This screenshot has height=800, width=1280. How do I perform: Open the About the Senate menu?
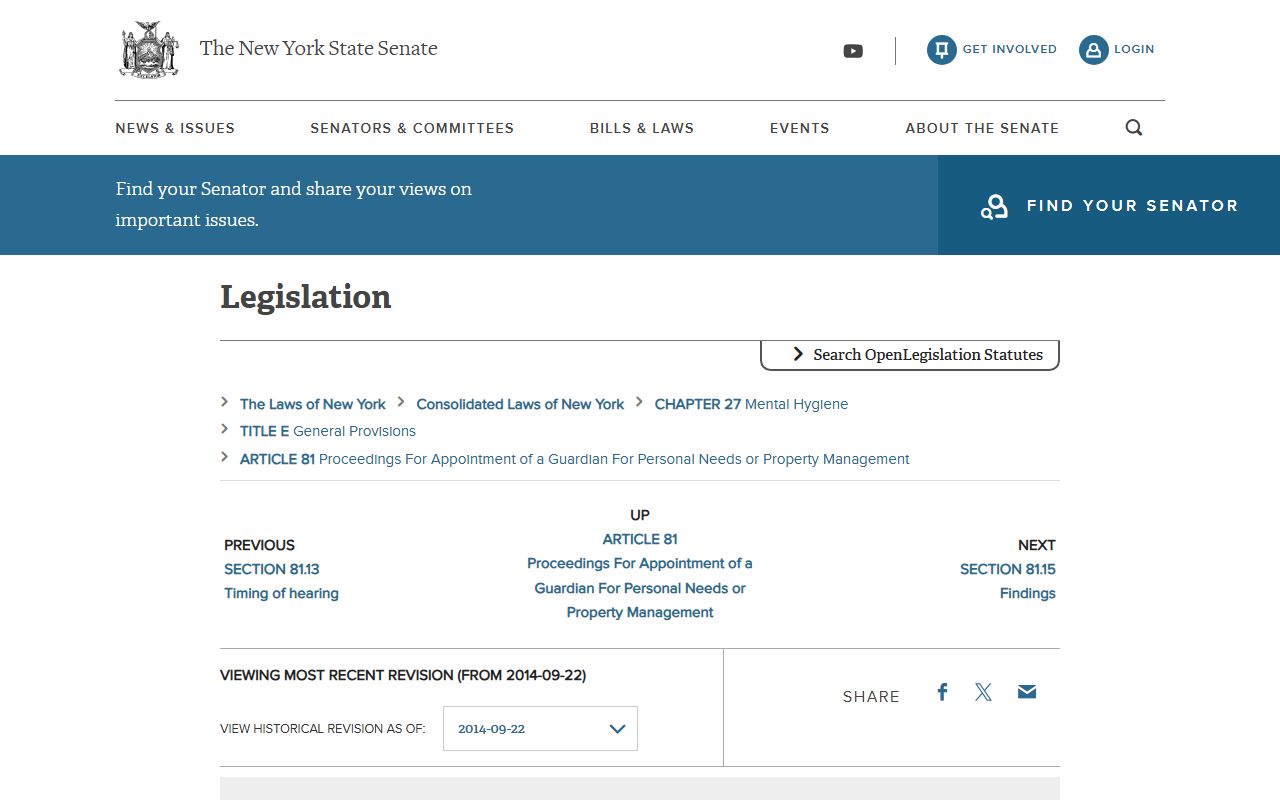click(x=982, y=128)
